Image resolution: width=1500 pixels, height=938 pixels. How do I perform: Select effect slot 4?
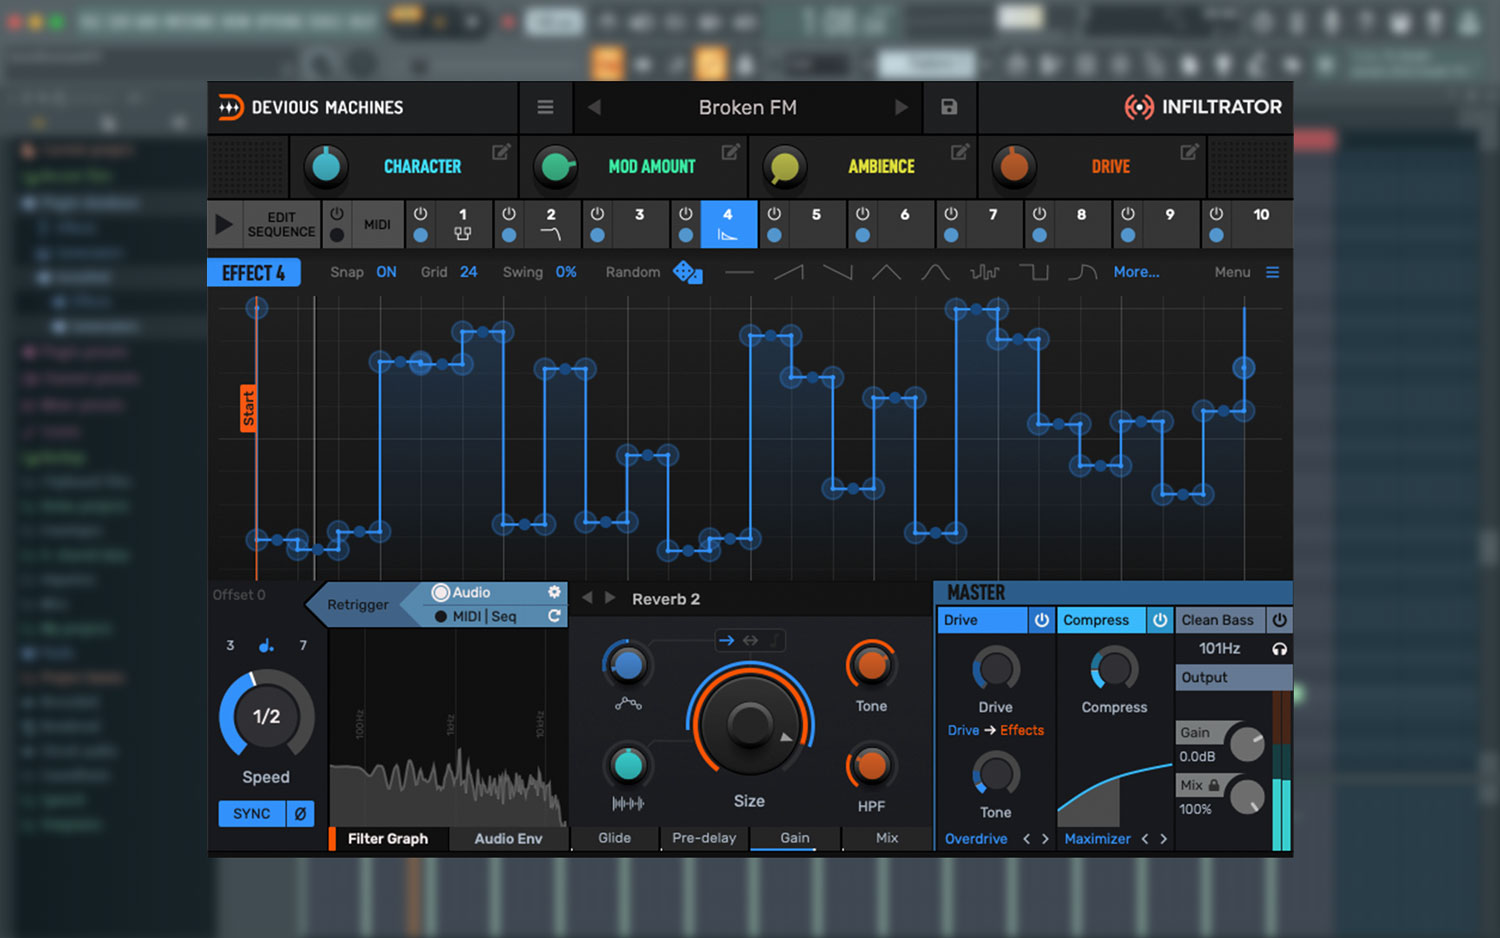728,224
